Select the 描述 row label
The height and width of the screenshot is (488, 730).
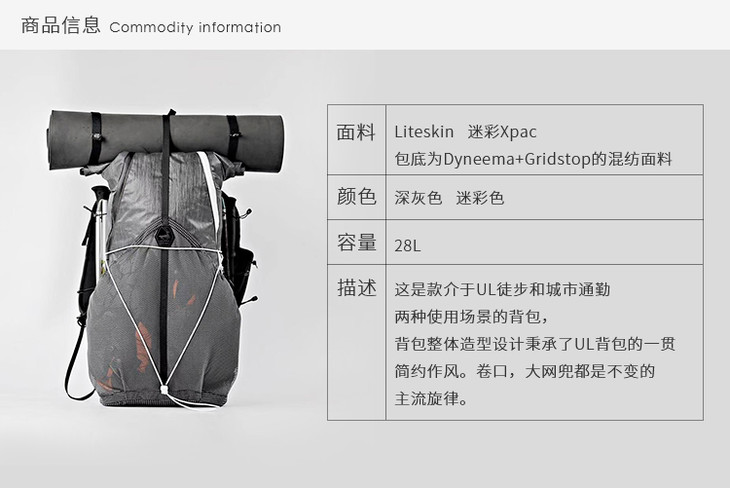pos(356,287)
